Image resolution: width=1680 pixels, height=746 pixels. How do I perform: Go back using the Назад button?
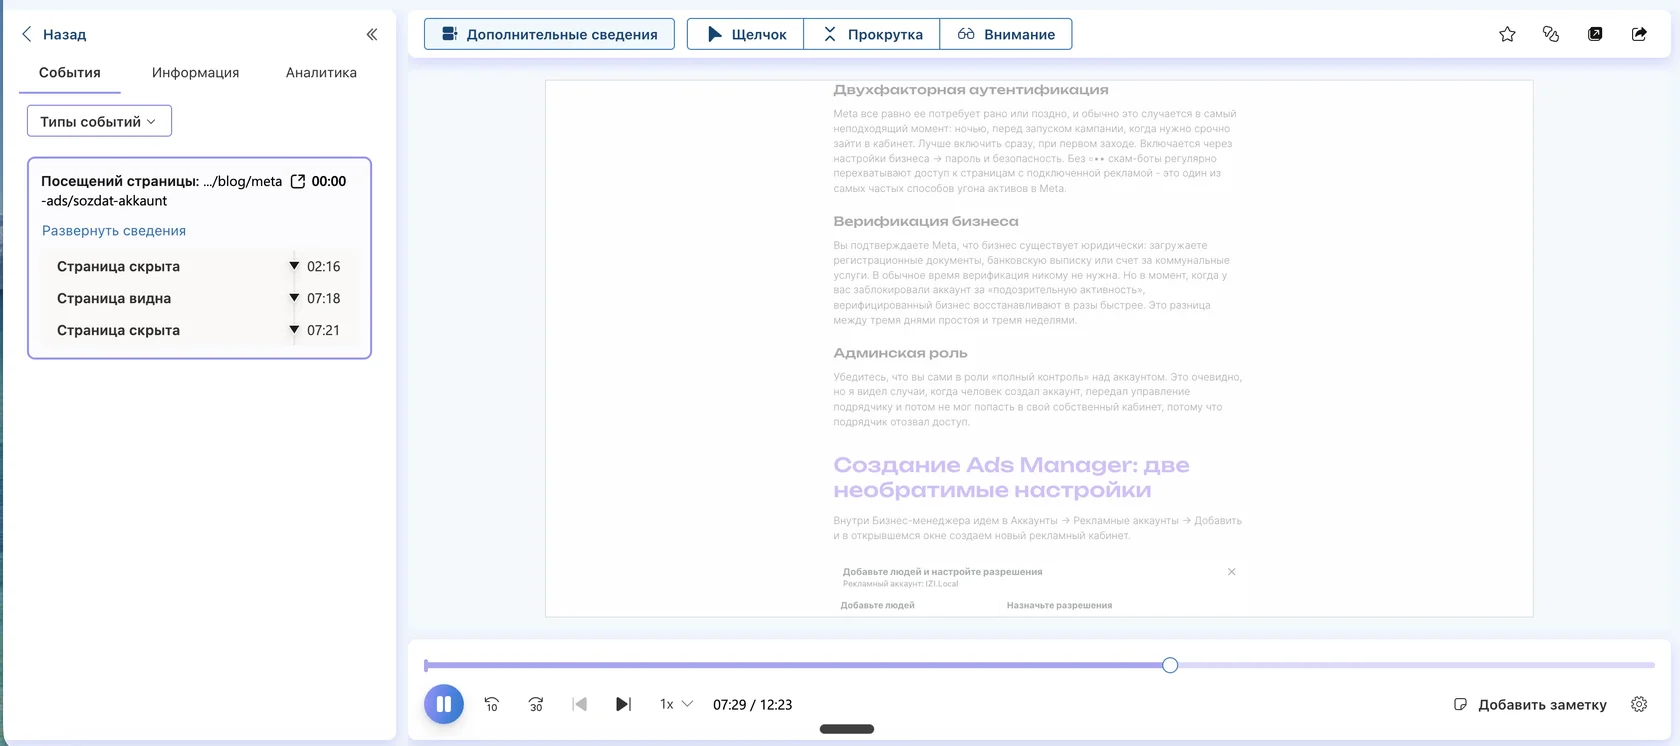click(54, 34)
